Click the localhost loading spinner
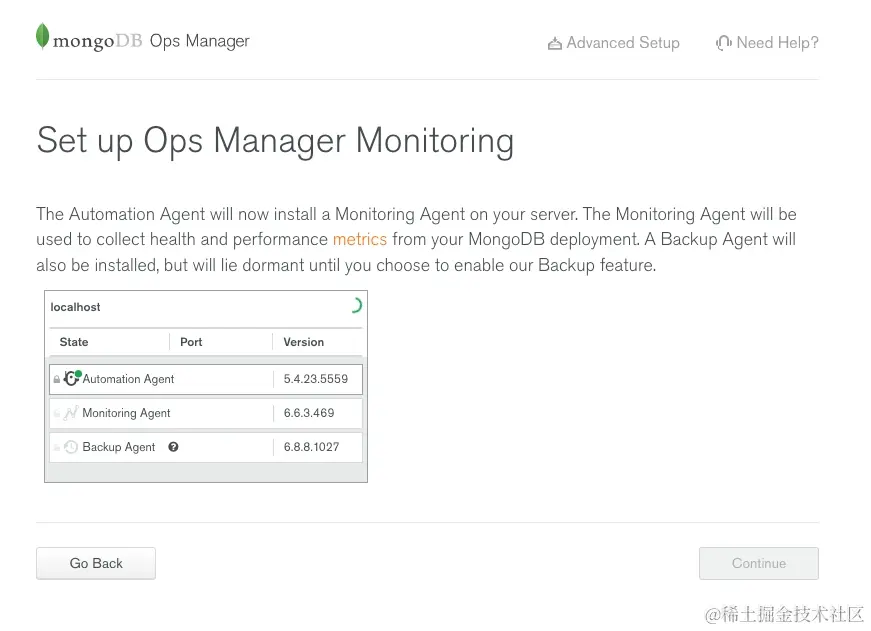871x631 pixels. click(356, 306)
